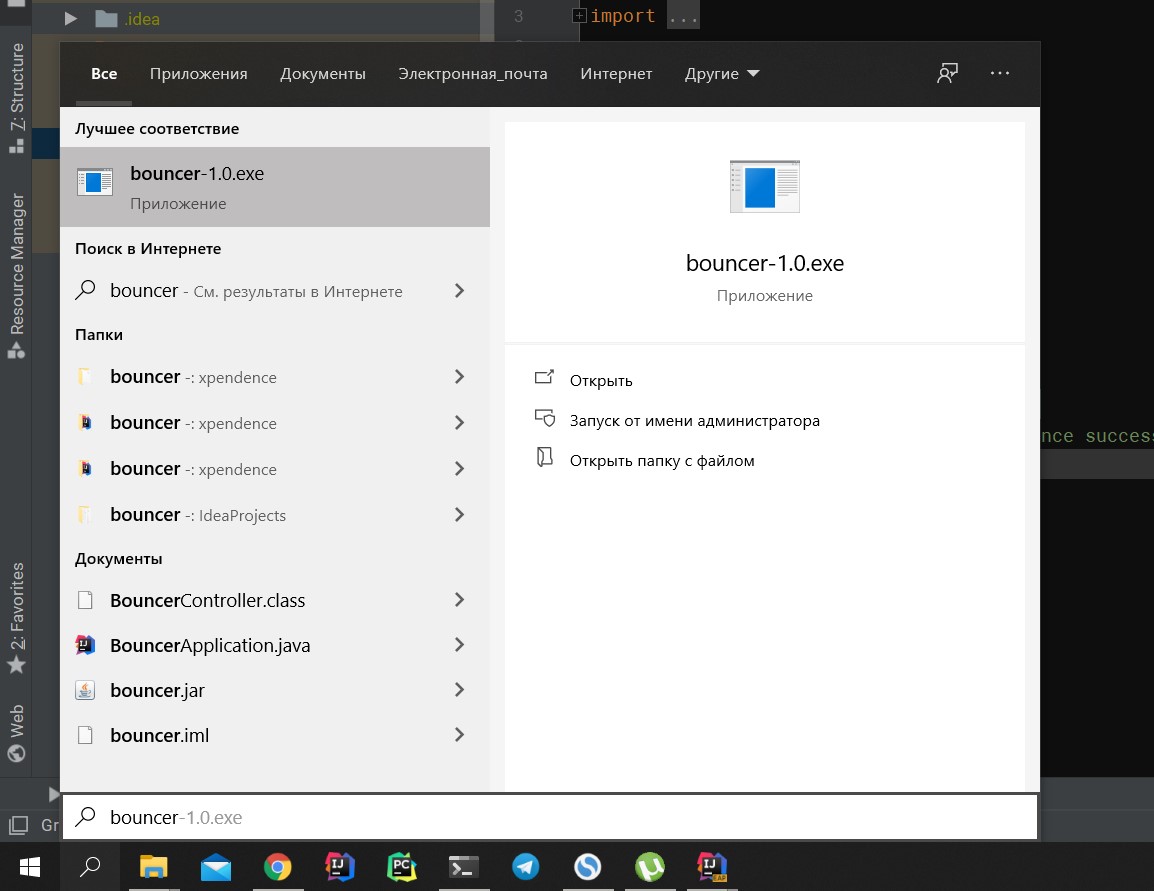Select the bouncer-1.0.exe best match result
Image resolution: width=1154 pixels, height=891 pixels.
(x=275, y=187)
